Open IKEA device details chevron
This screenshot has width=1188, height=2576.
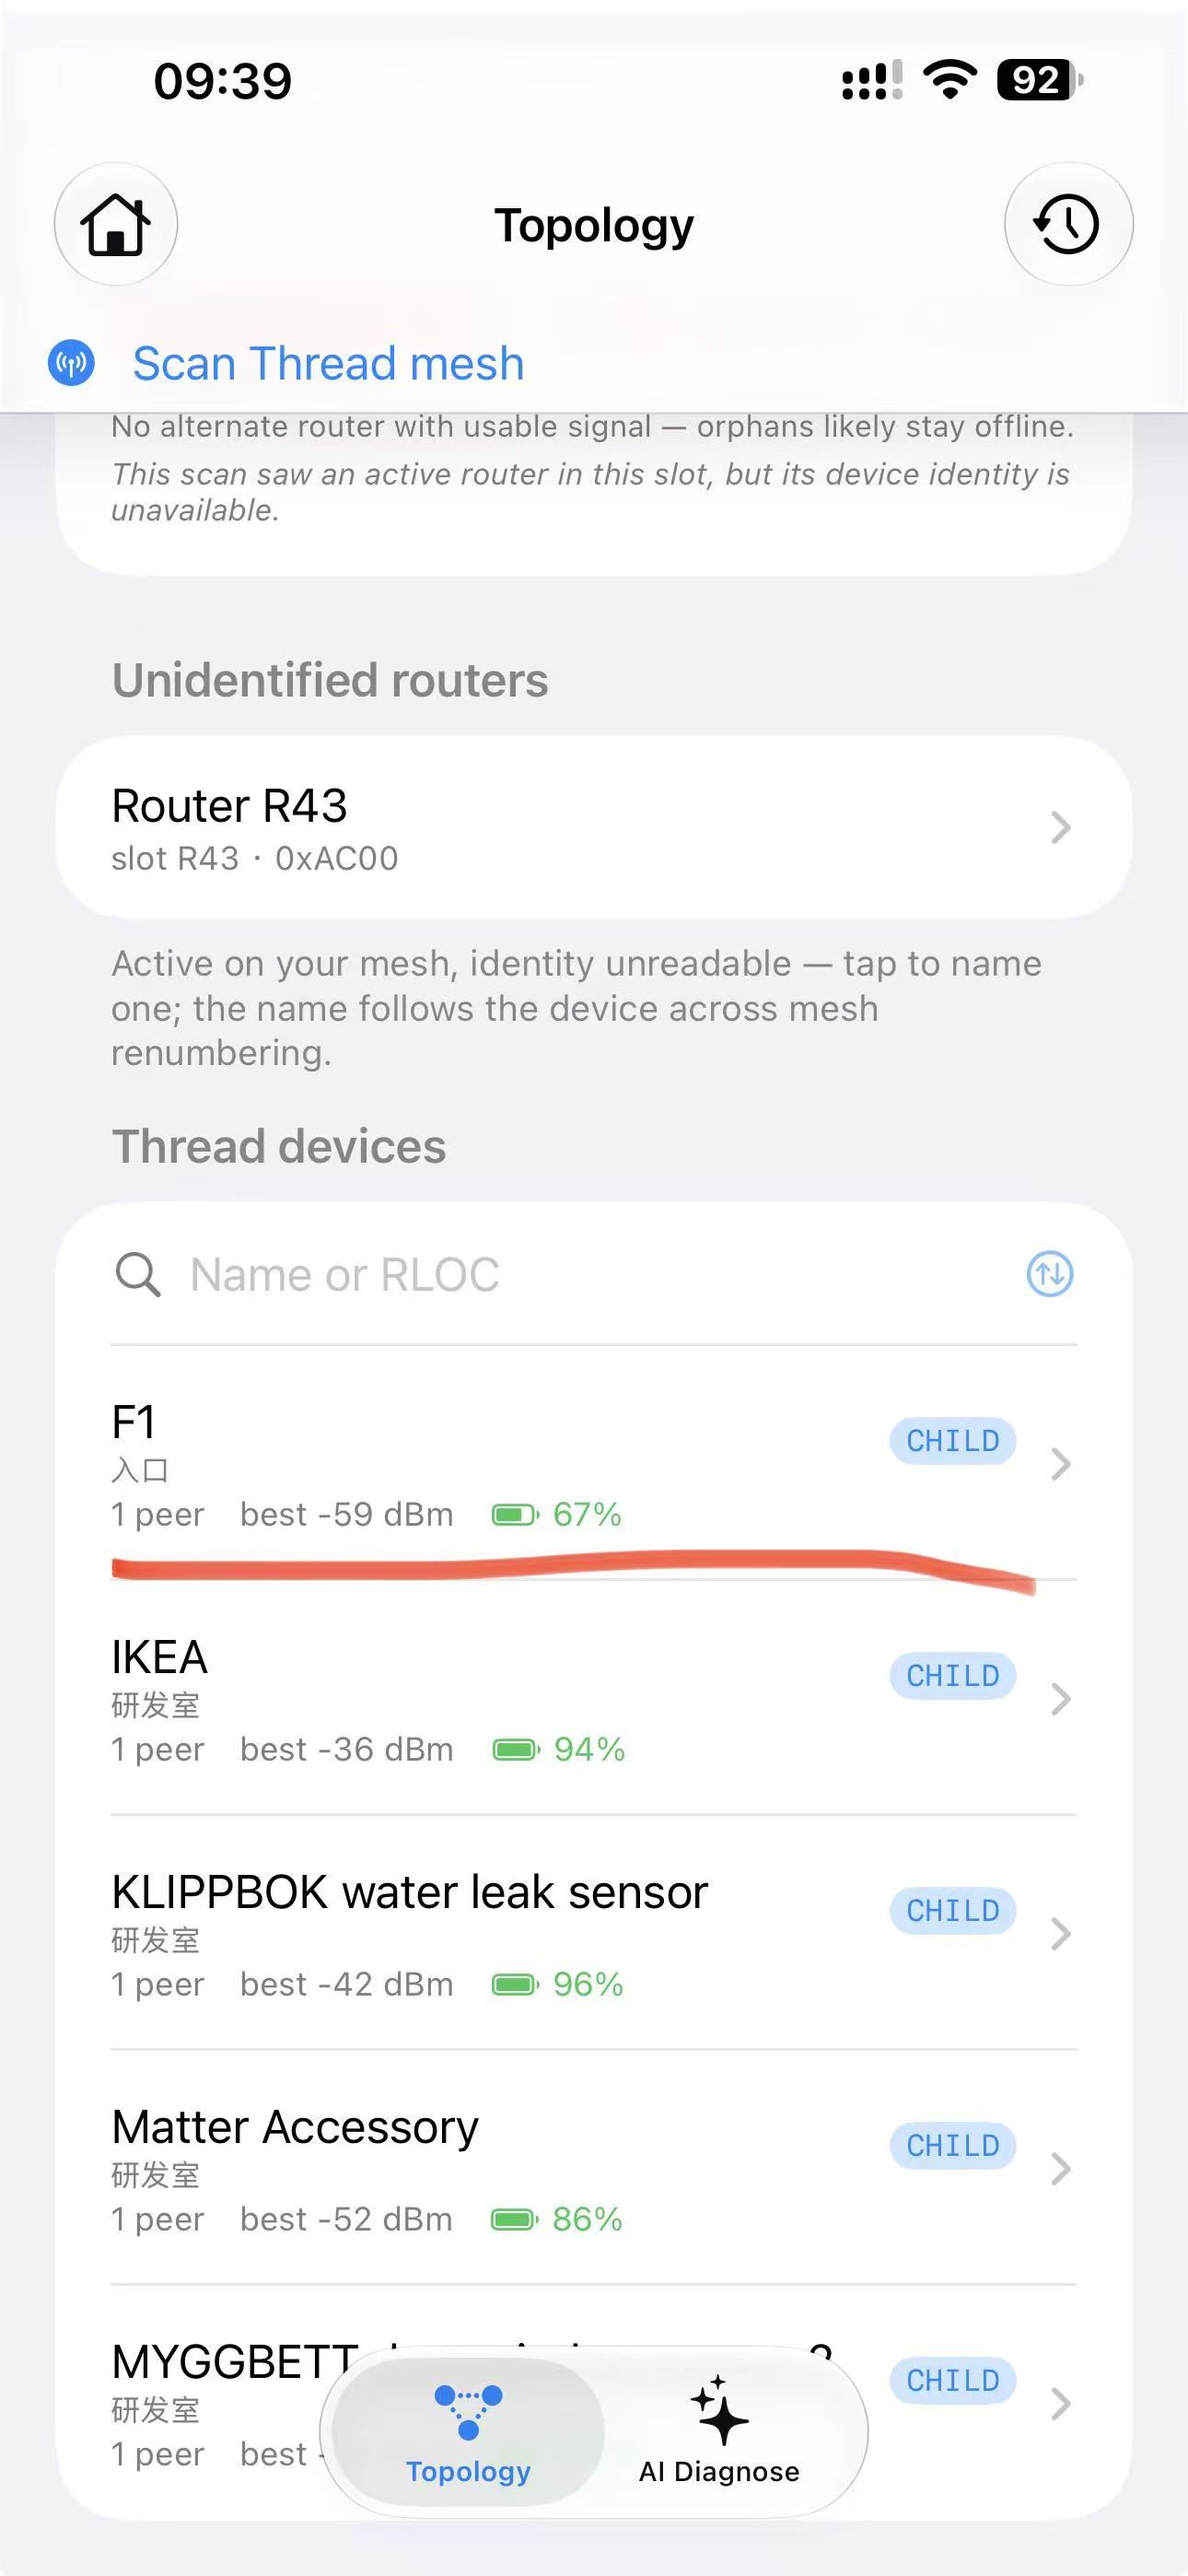pyautogui.click(x=1061, y=1699)
